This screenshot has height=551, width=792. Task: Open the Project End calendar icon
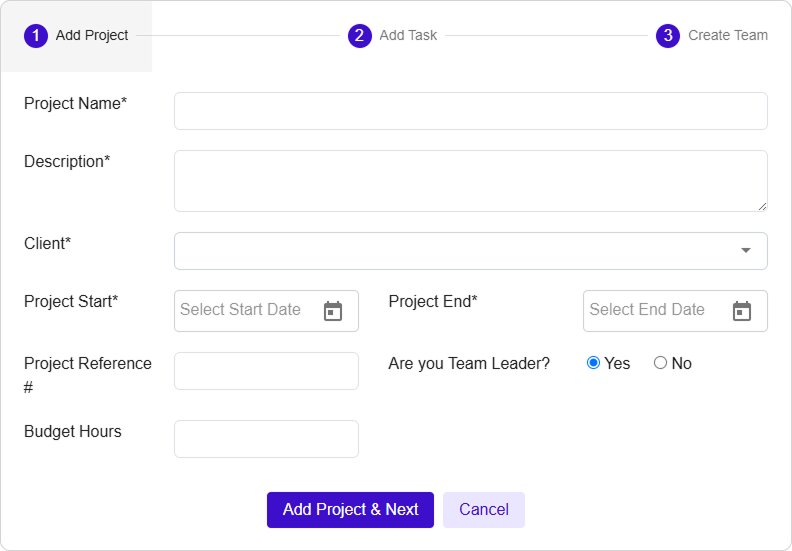pos(741,311)
